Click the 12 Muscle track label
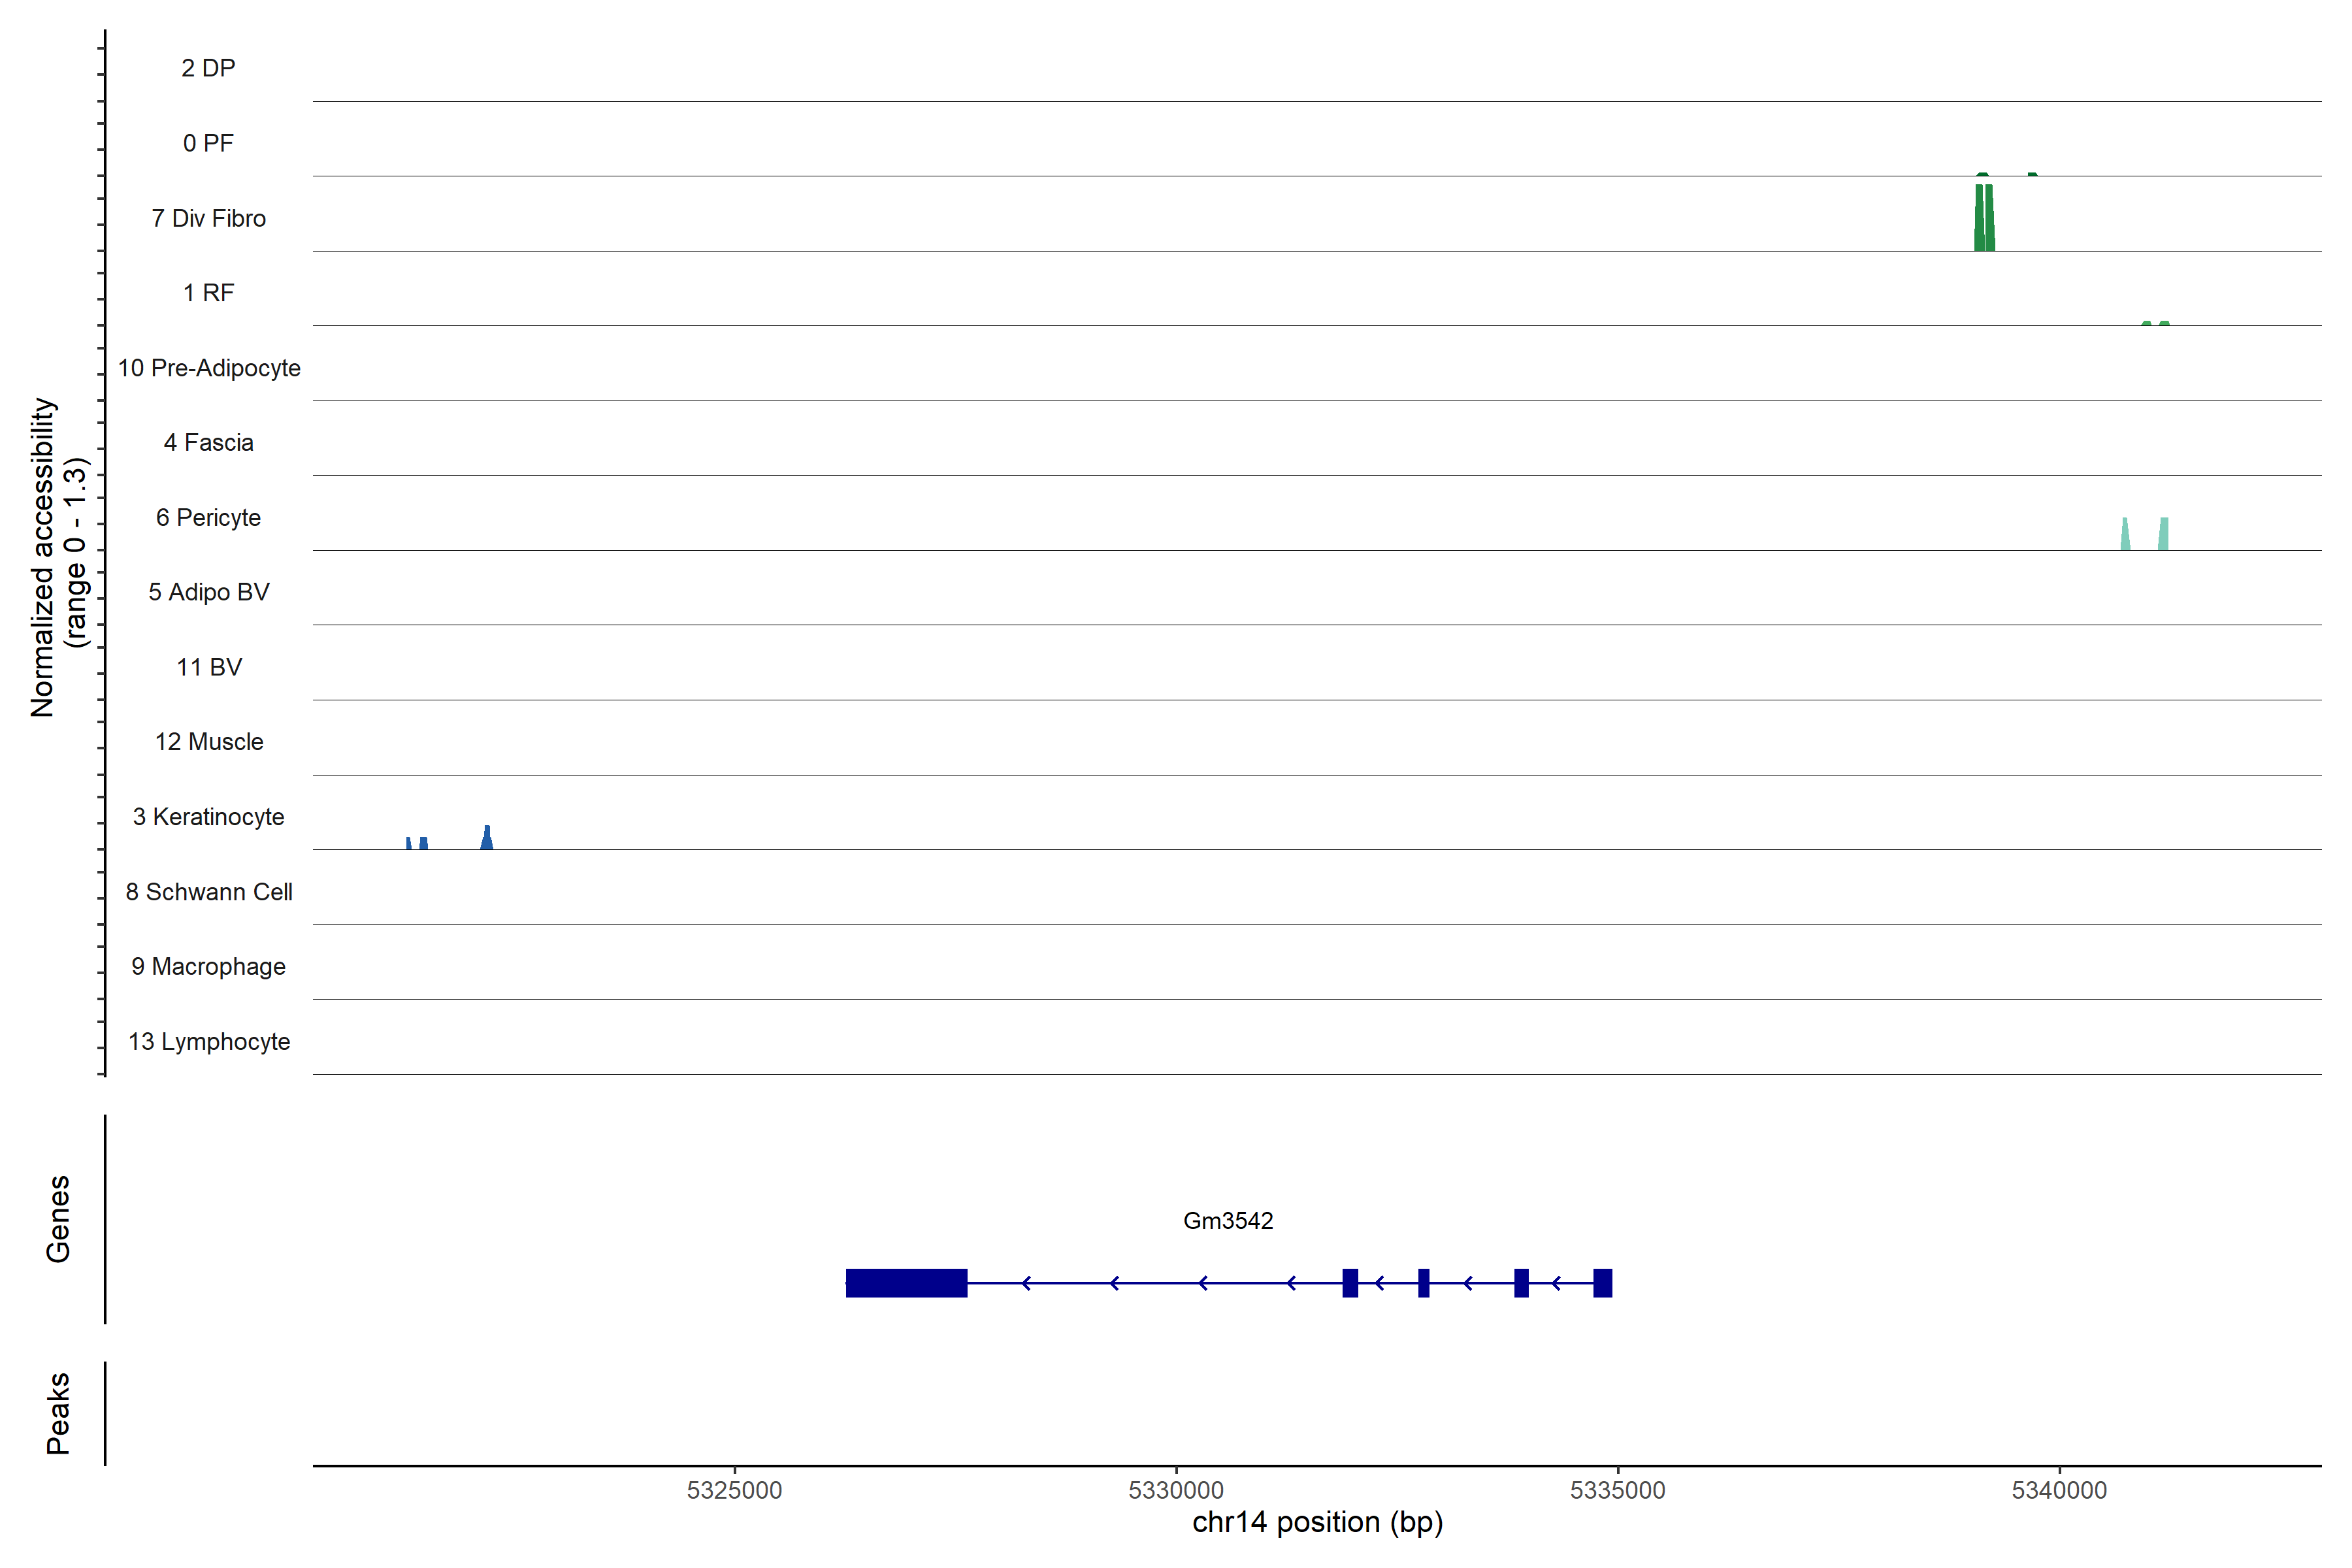2352x1568 pixels. coord(209,742)
